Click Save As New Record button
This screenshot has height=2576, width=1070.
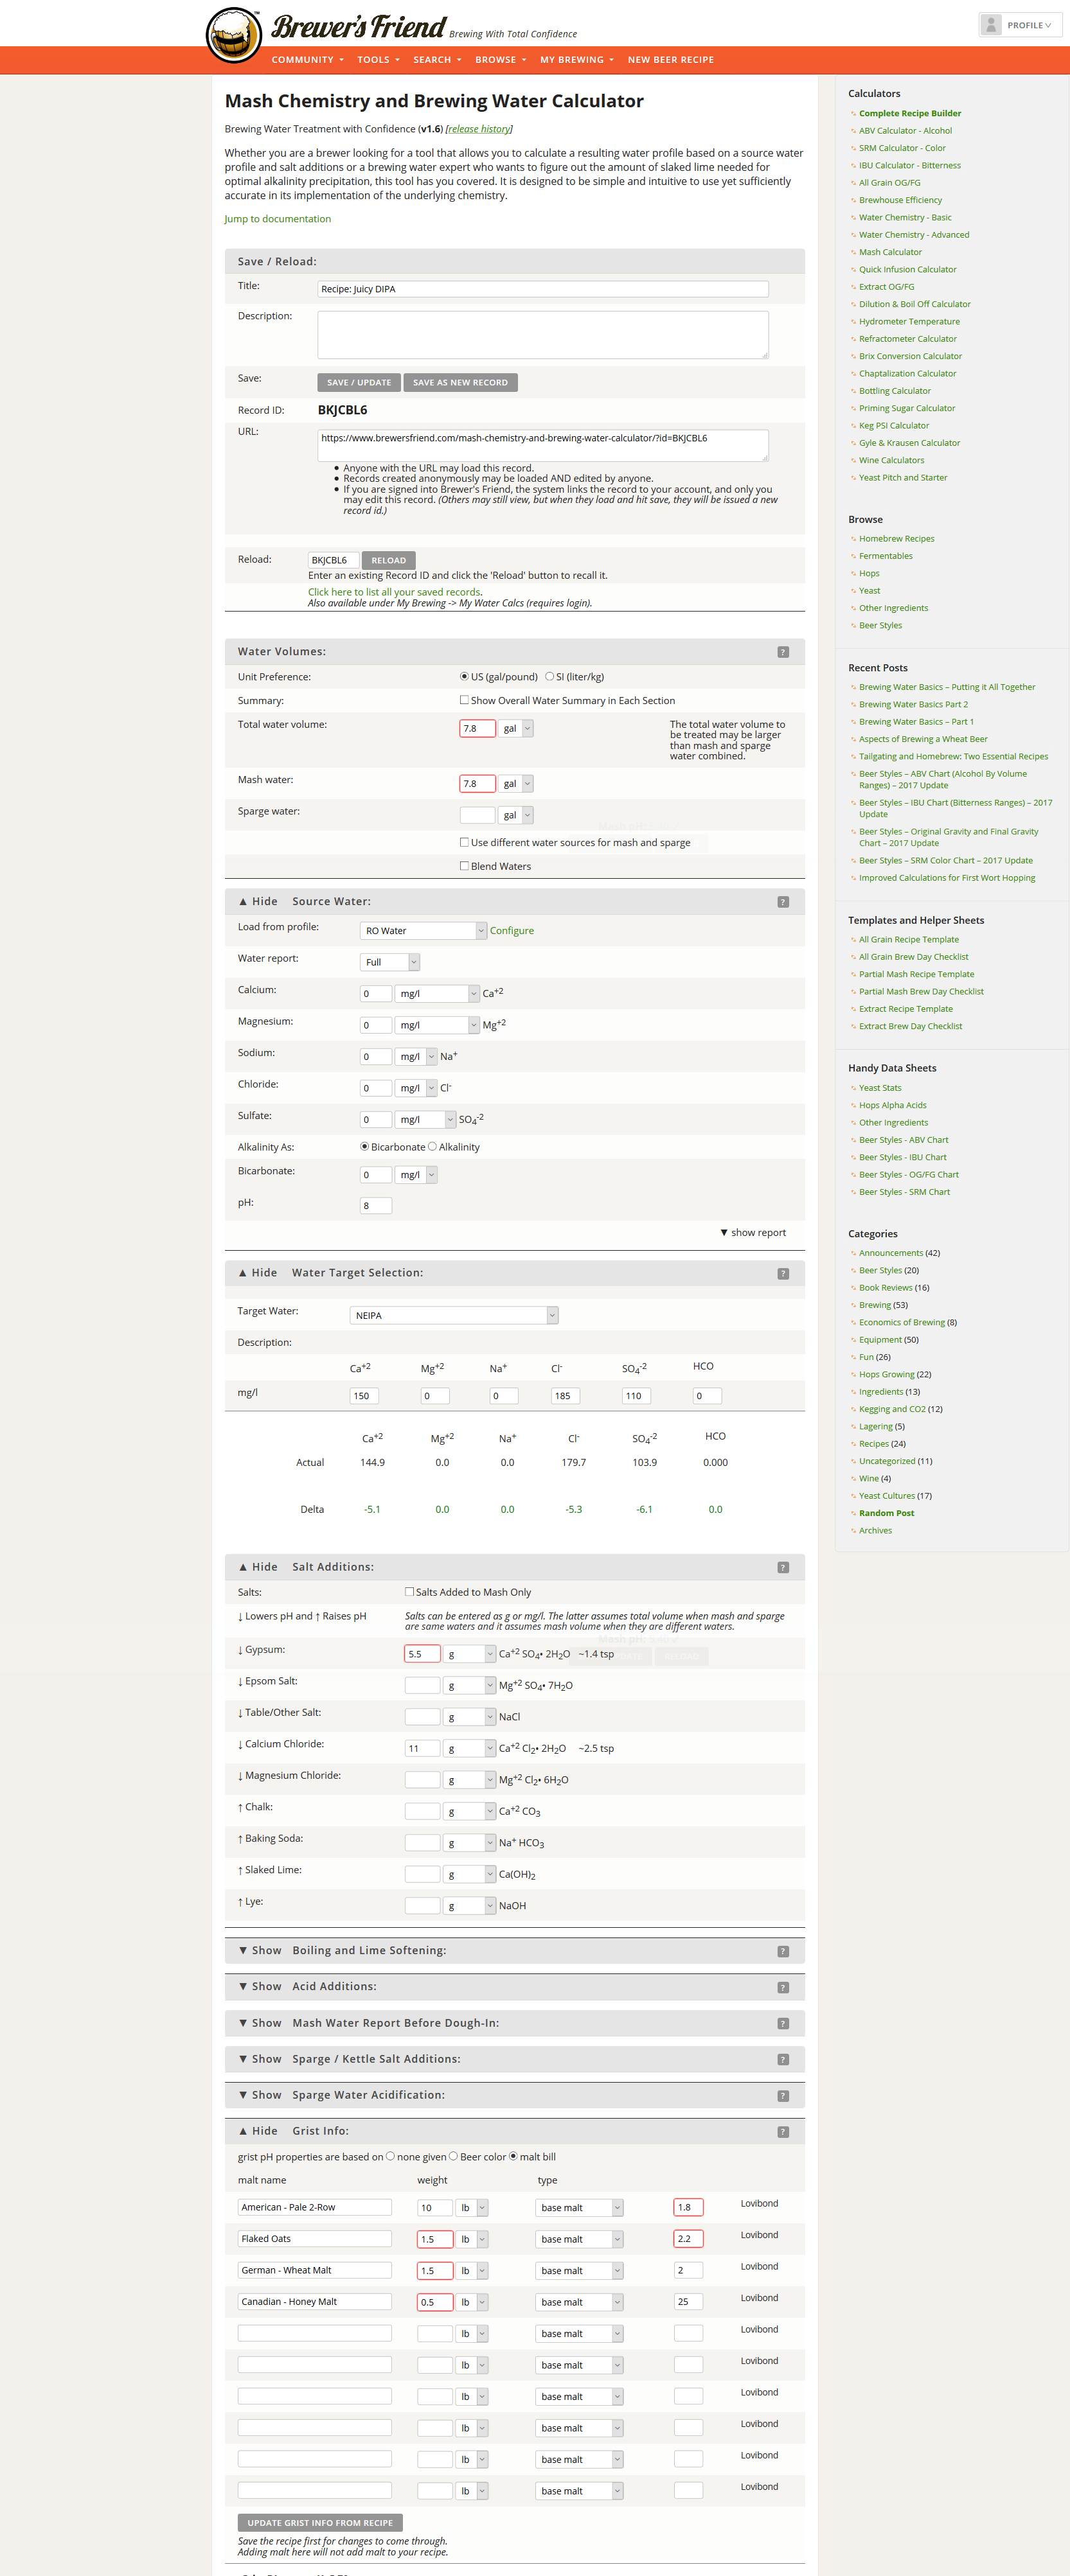tap(460, 382)
